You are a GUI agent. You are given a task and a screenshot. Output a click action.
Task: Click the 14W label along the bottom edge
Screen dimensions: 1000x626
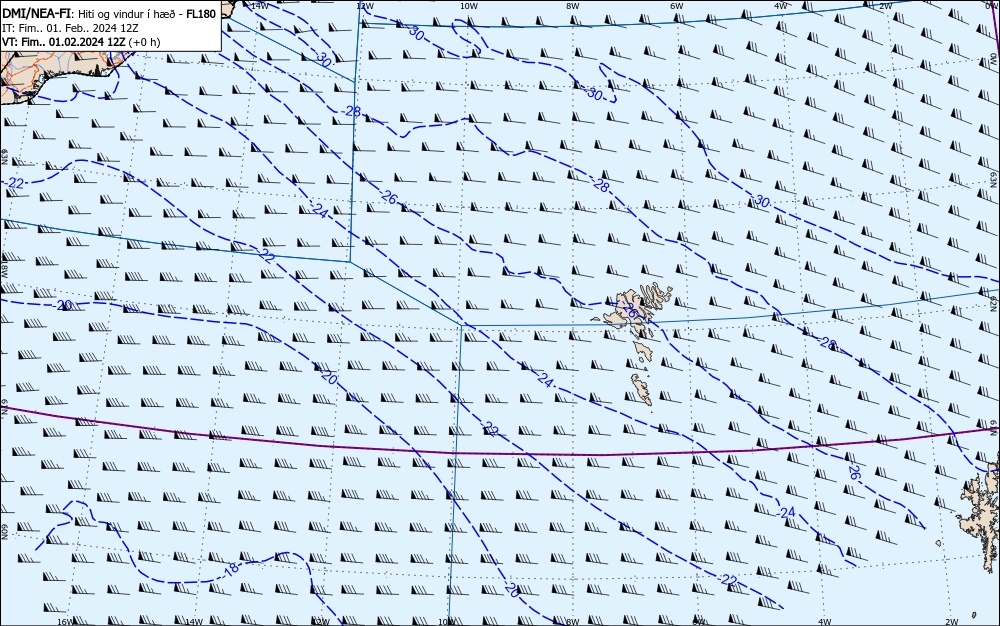tap(193, 622)
